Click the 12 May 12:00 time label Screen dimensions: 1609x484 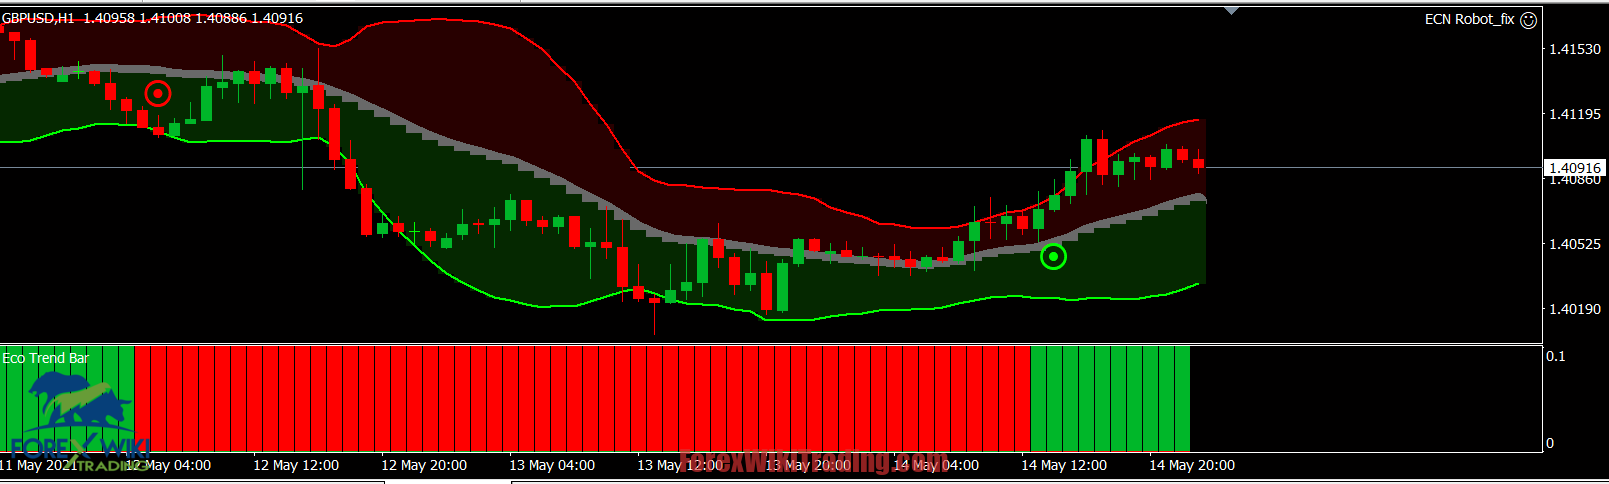click(296, 465)
